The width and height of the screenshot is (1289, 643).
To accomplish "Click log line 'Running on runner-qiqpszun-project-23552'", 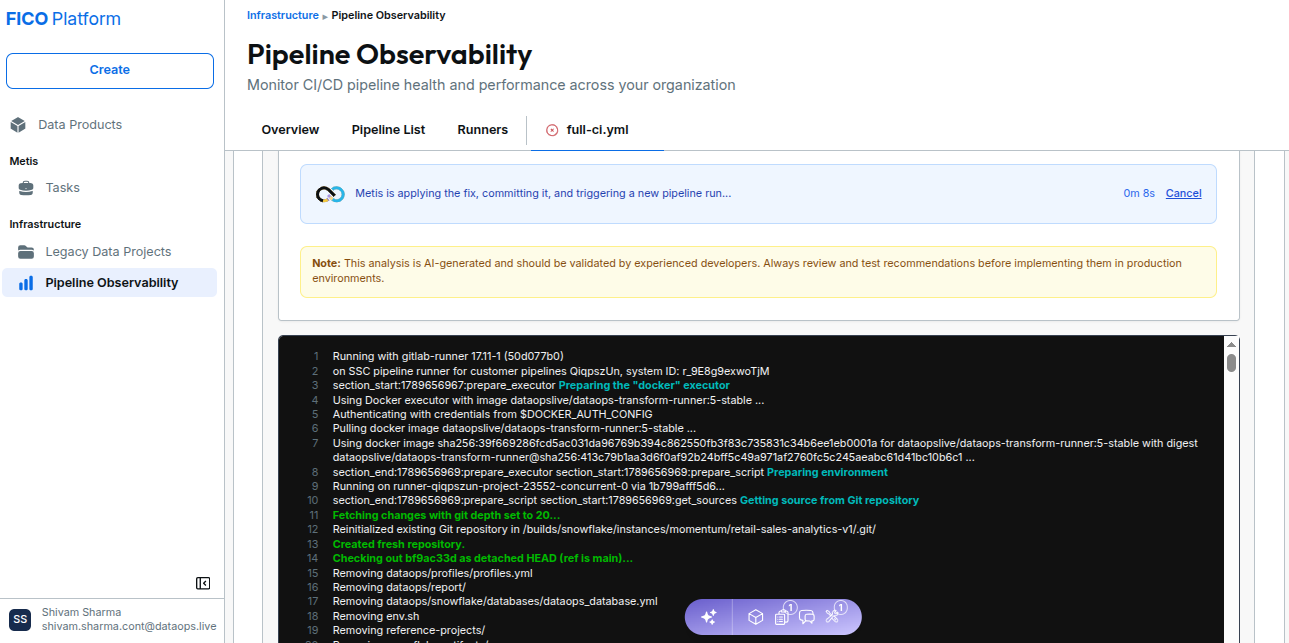I will (529, 486).
